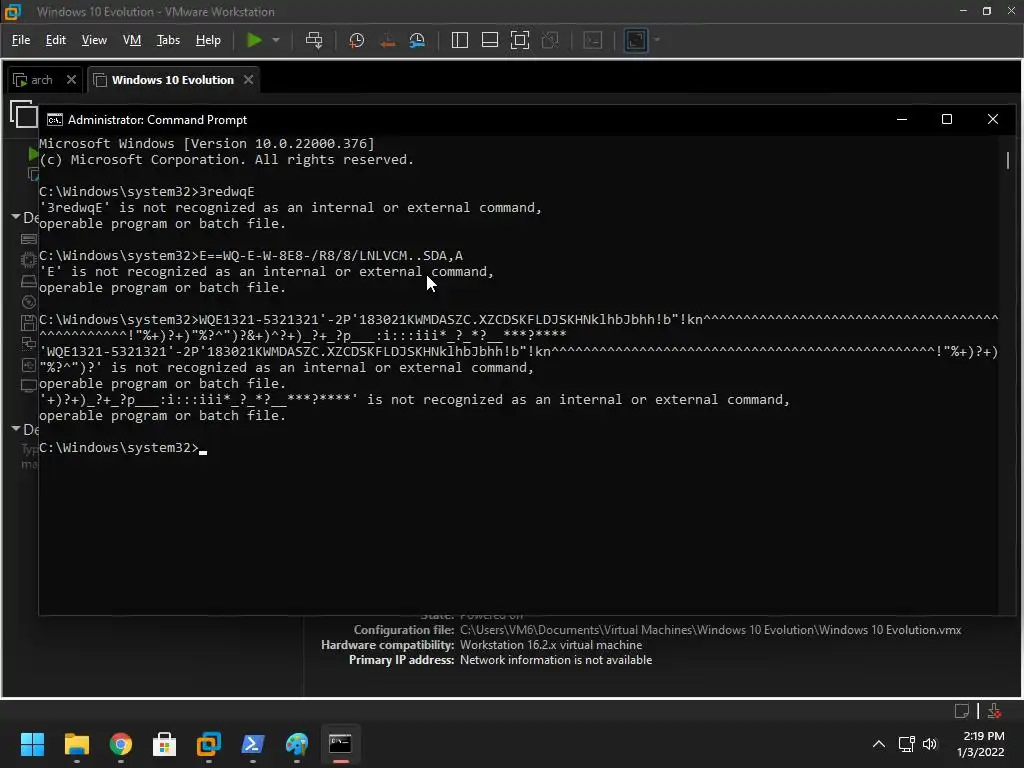Switch to VMware Workstation taskbar icon
1024x768 pixels.
tap(209, 744)
